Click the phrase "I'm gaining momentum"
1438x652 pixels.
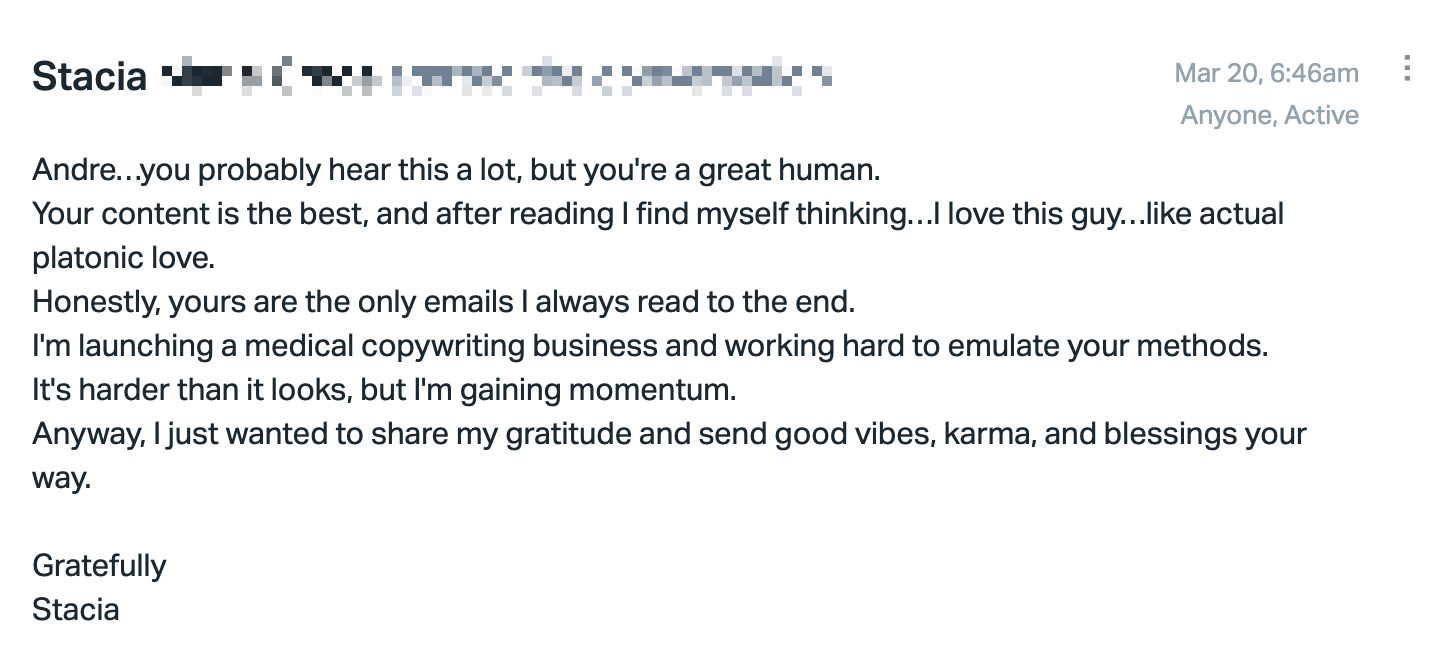point(573,390)
